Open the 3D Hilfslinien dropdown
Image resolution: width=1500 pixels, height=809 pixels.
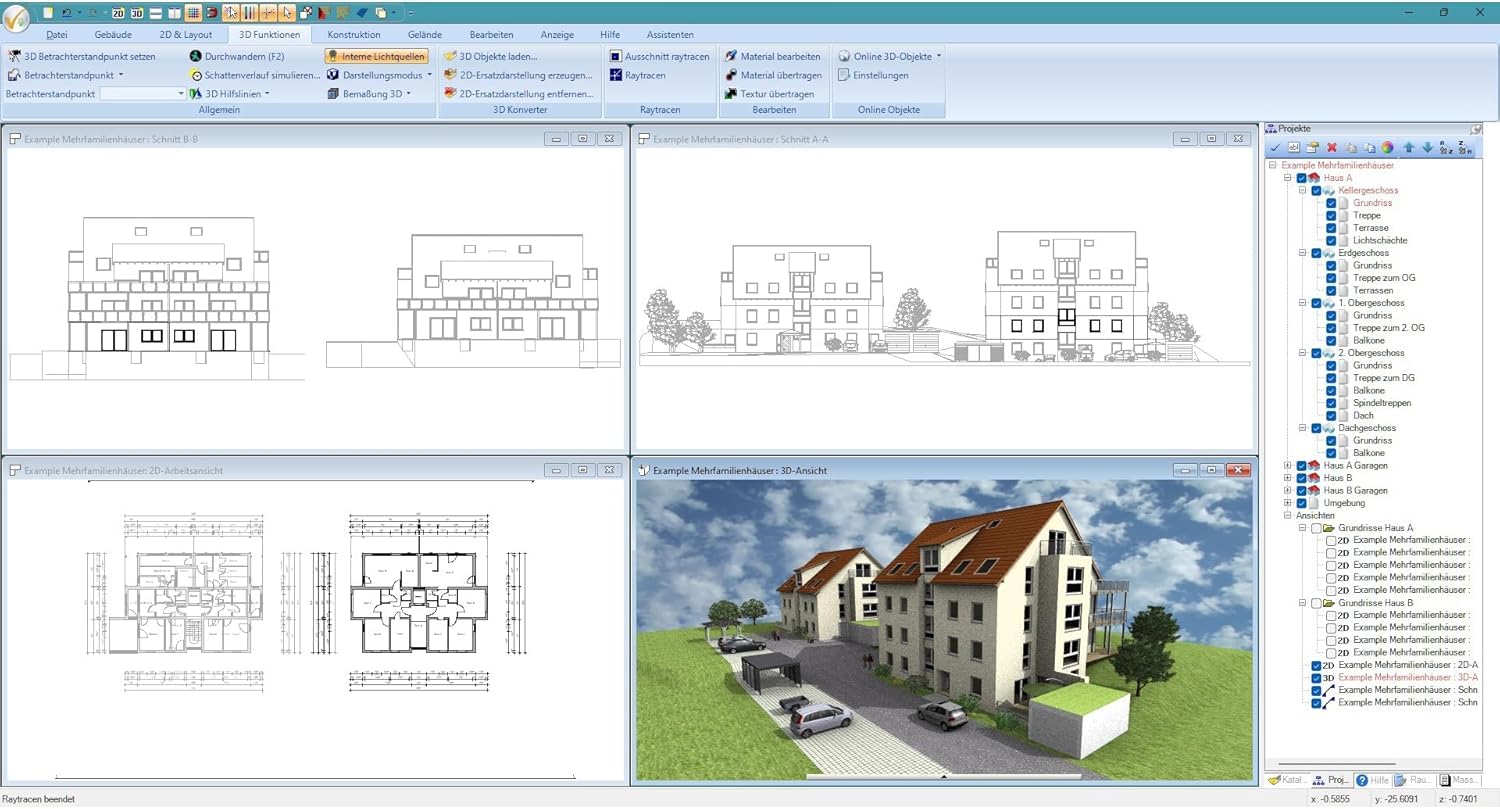tap(230, 94)
